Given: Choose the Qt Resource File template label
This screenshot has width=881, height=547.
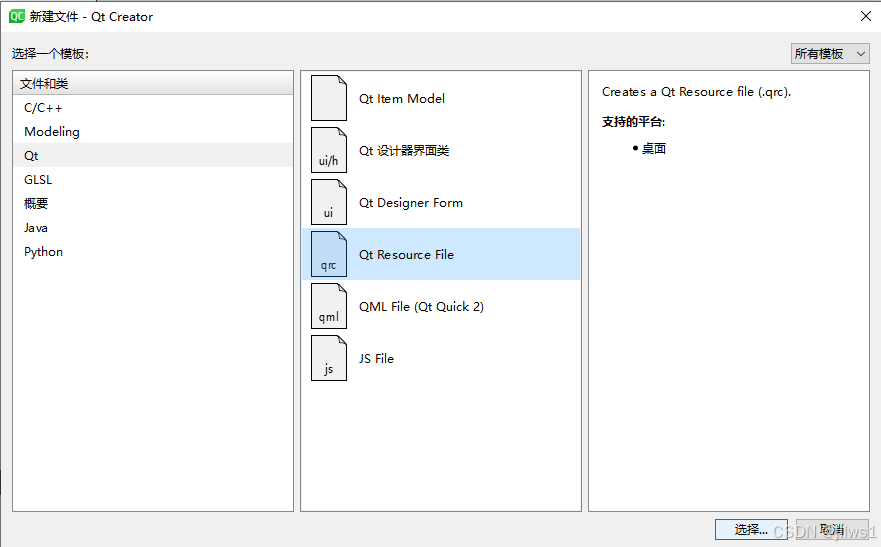Looking at the screenshot, I should pyautogui.click(x=406, y=254).
